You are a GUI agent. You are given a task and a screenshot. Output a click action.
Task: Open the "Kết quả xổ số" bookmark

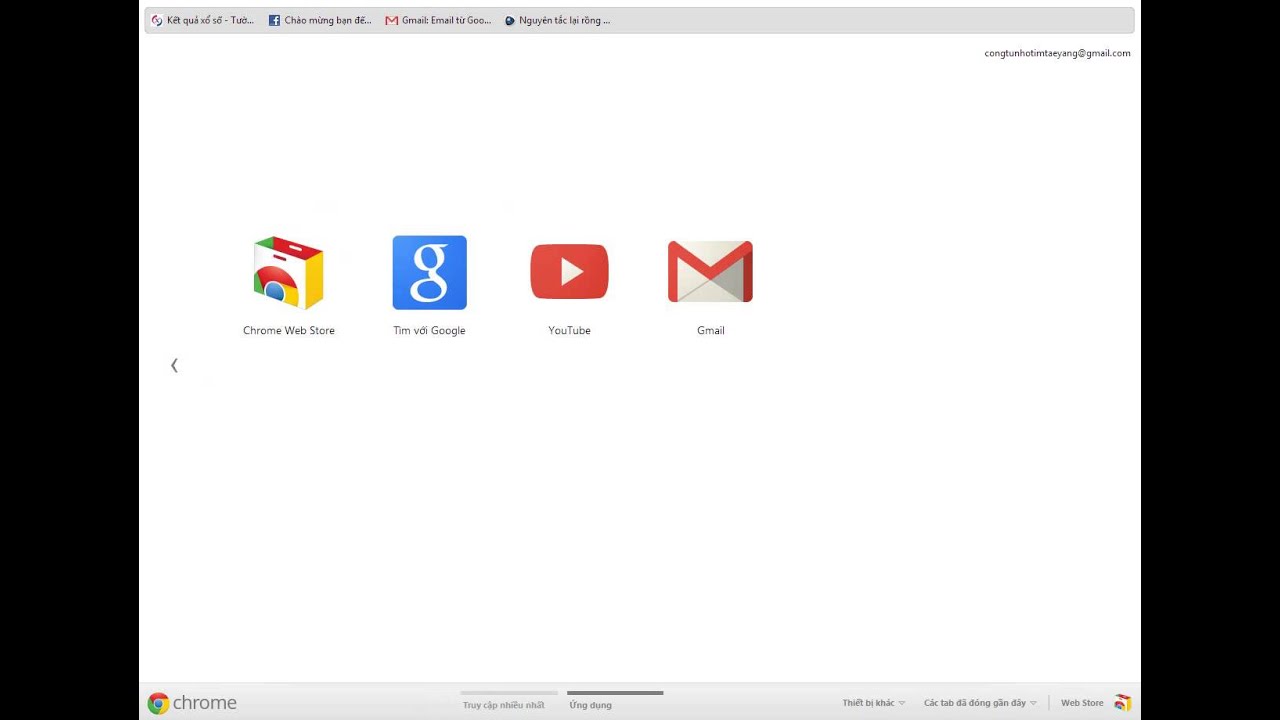203,20
